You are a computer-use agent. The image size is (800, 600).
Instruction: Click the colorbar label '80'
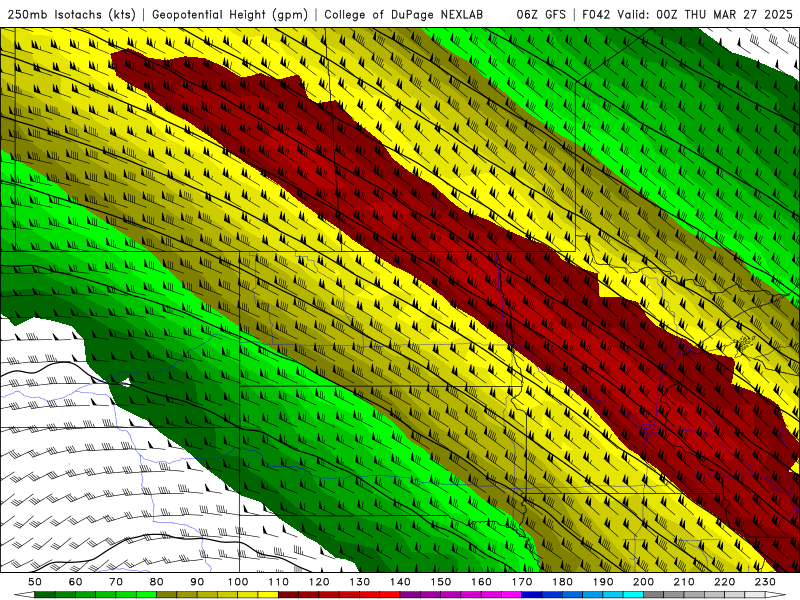pos(157,582)
